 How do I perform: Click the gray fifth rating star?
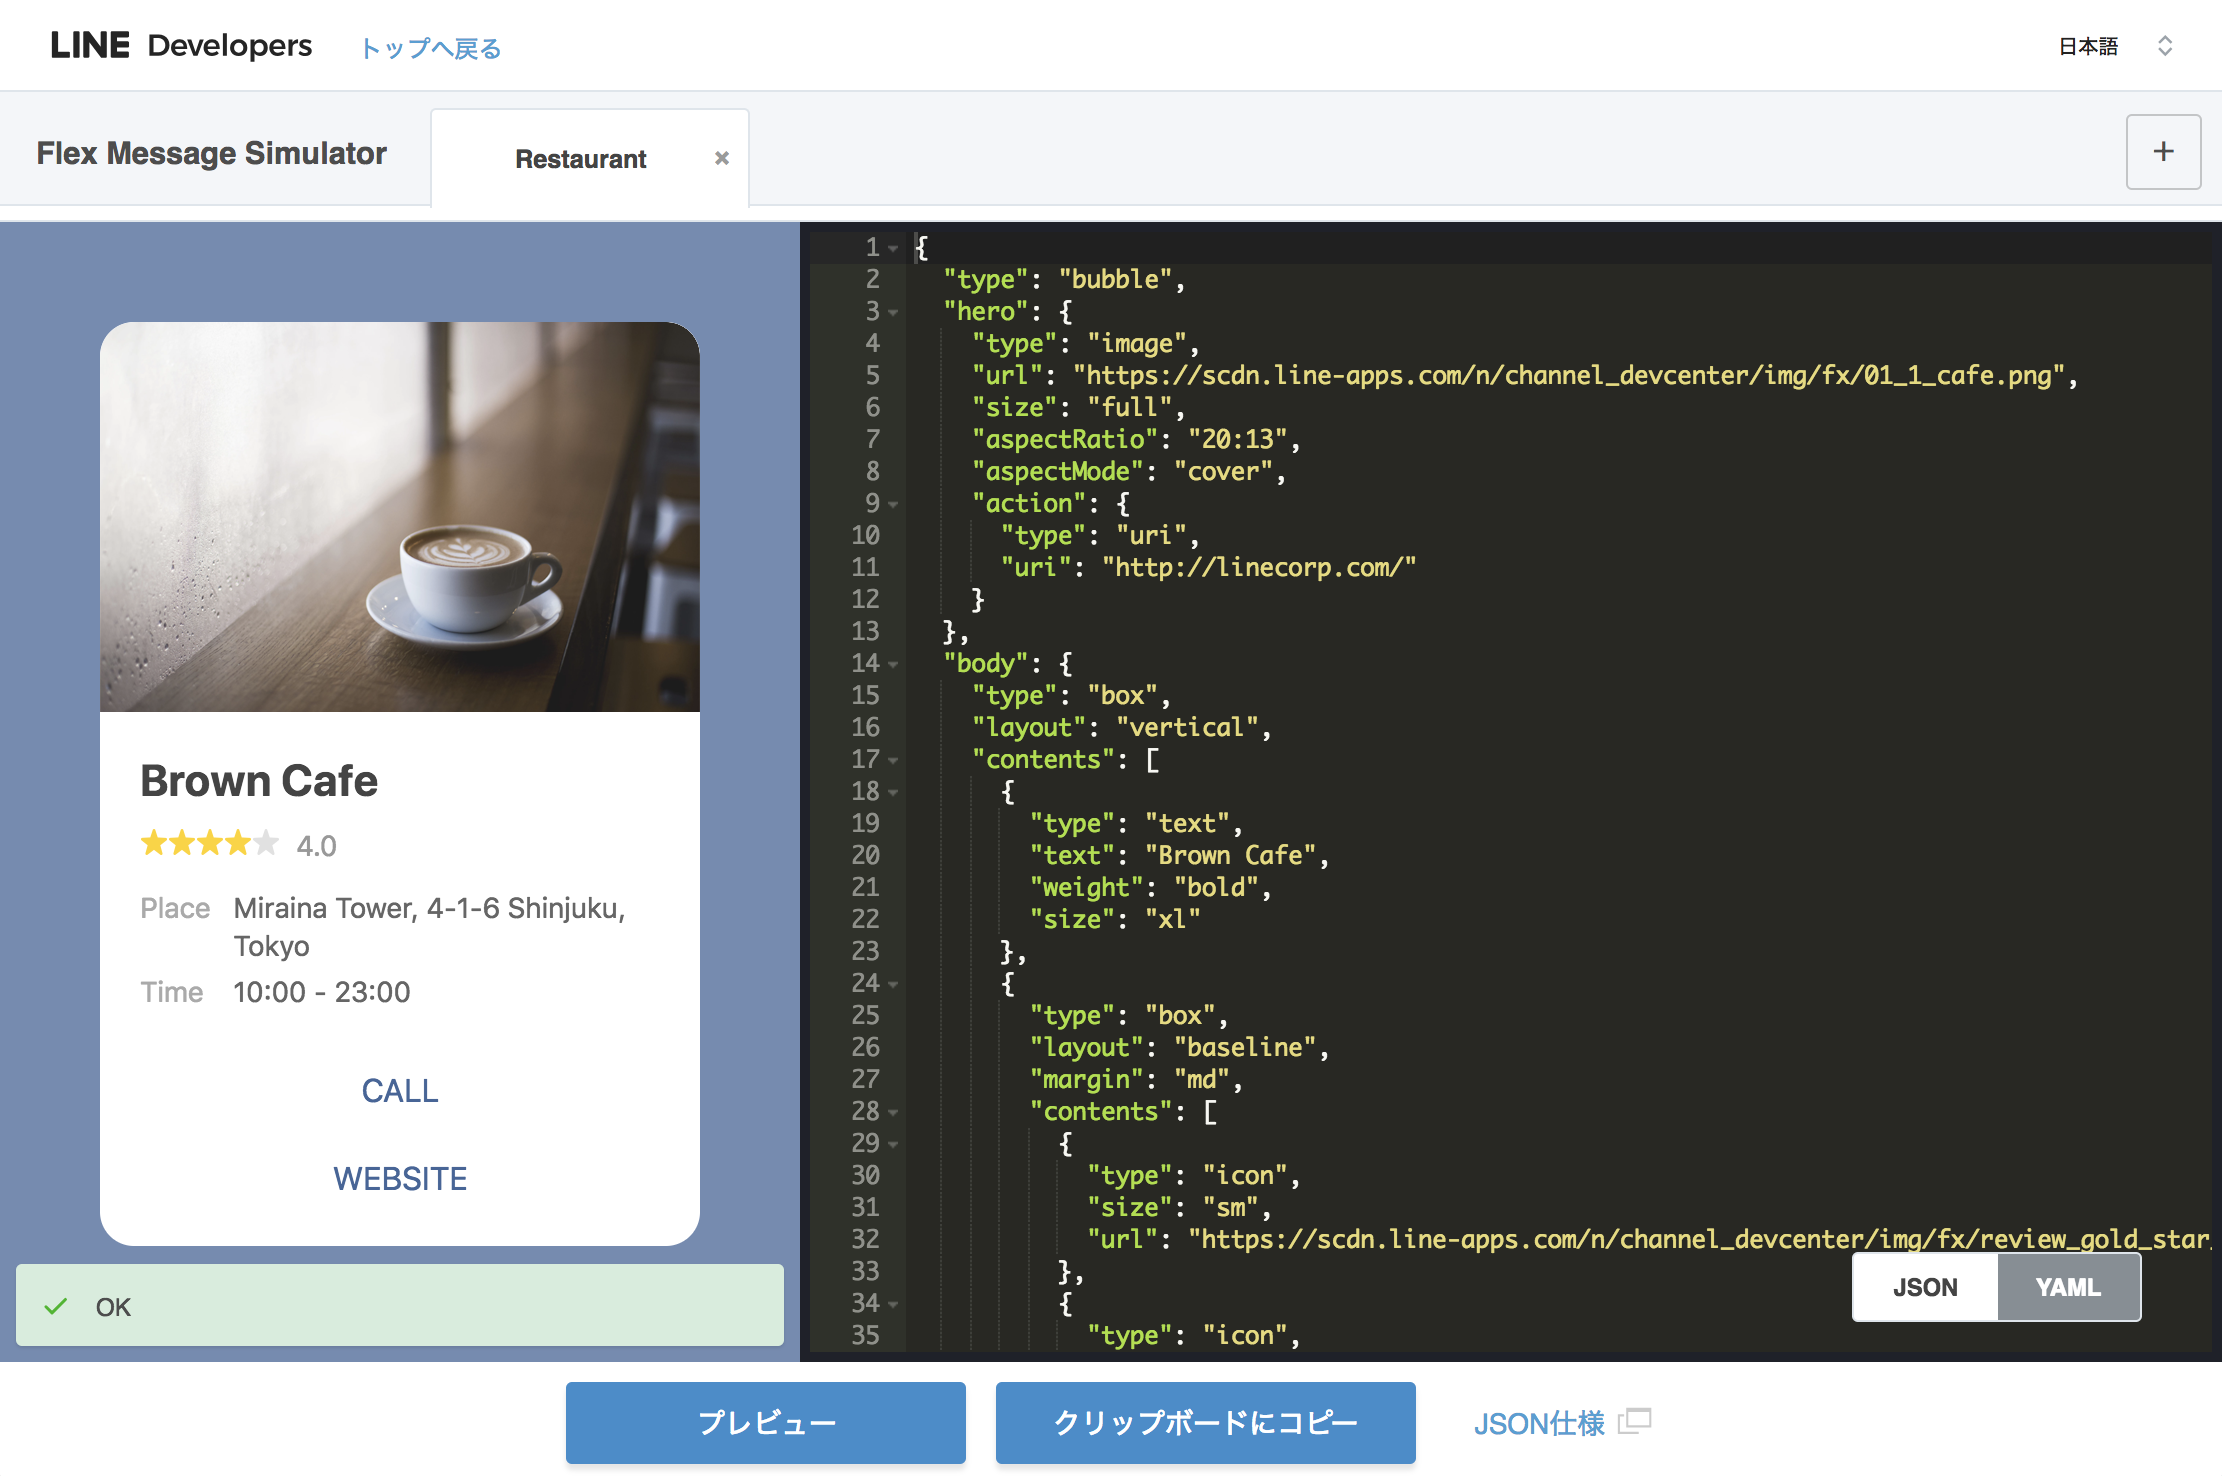[265, 843]
